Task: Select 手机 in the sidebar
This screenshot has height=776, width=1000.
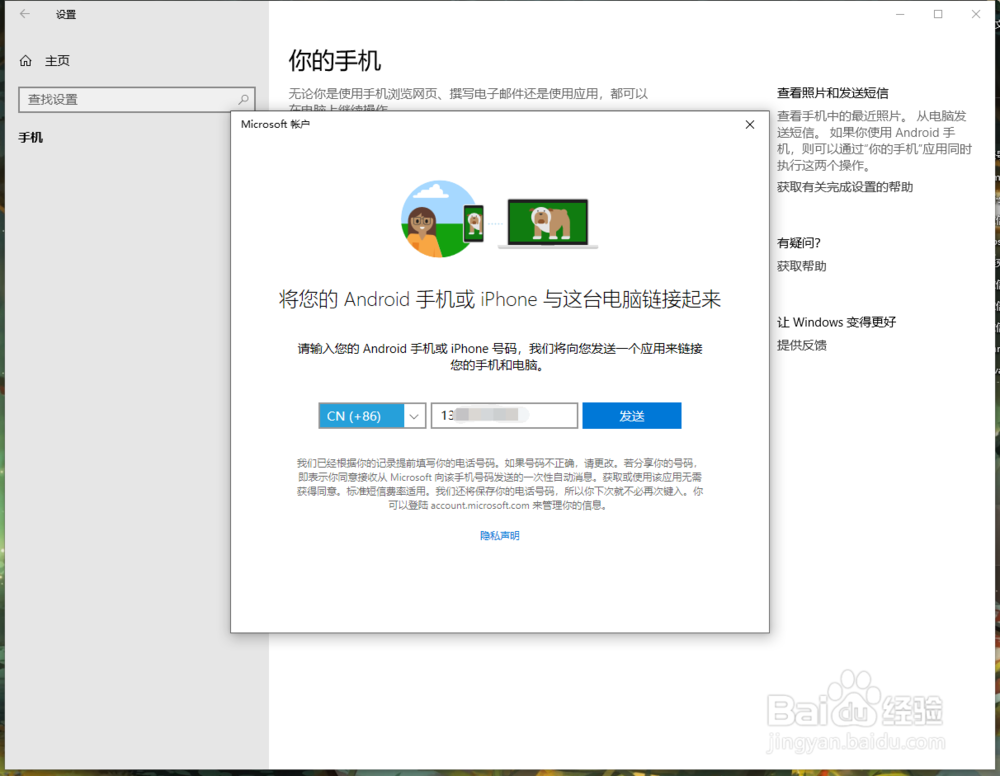Action: click(x=31, y=137)
